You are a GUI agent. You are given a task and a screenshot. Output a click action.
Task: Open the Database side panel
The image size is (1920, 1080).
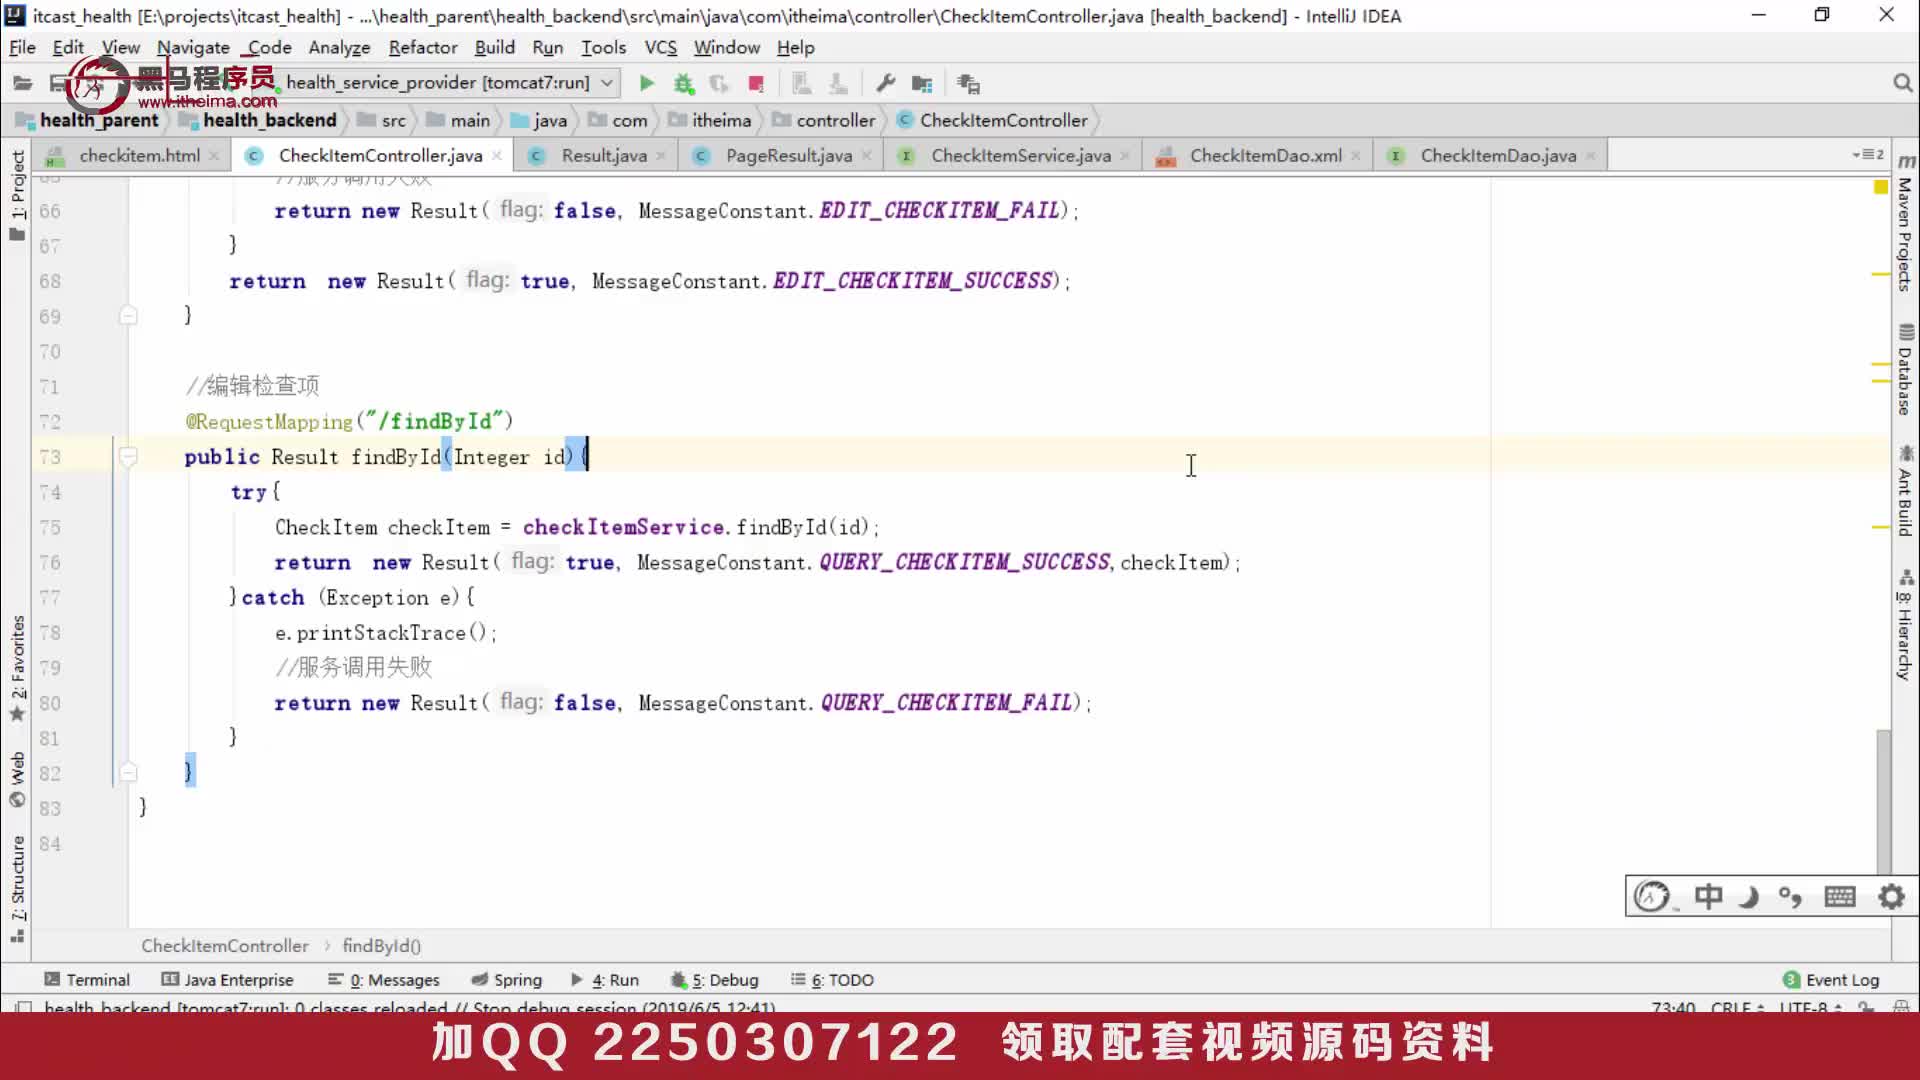point(1906,370)
